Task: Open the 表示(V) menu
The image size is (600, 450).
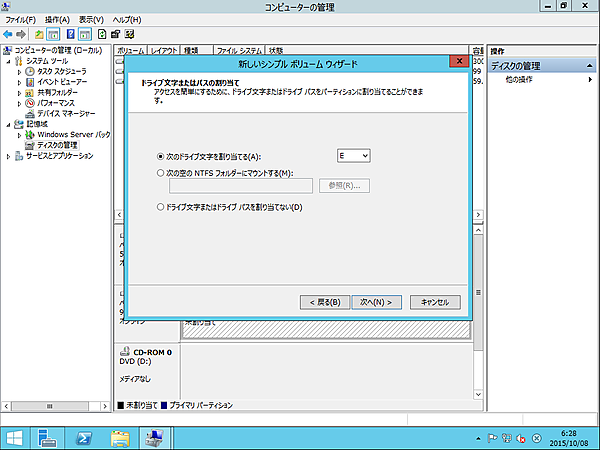Action: (x=91, y=20)
